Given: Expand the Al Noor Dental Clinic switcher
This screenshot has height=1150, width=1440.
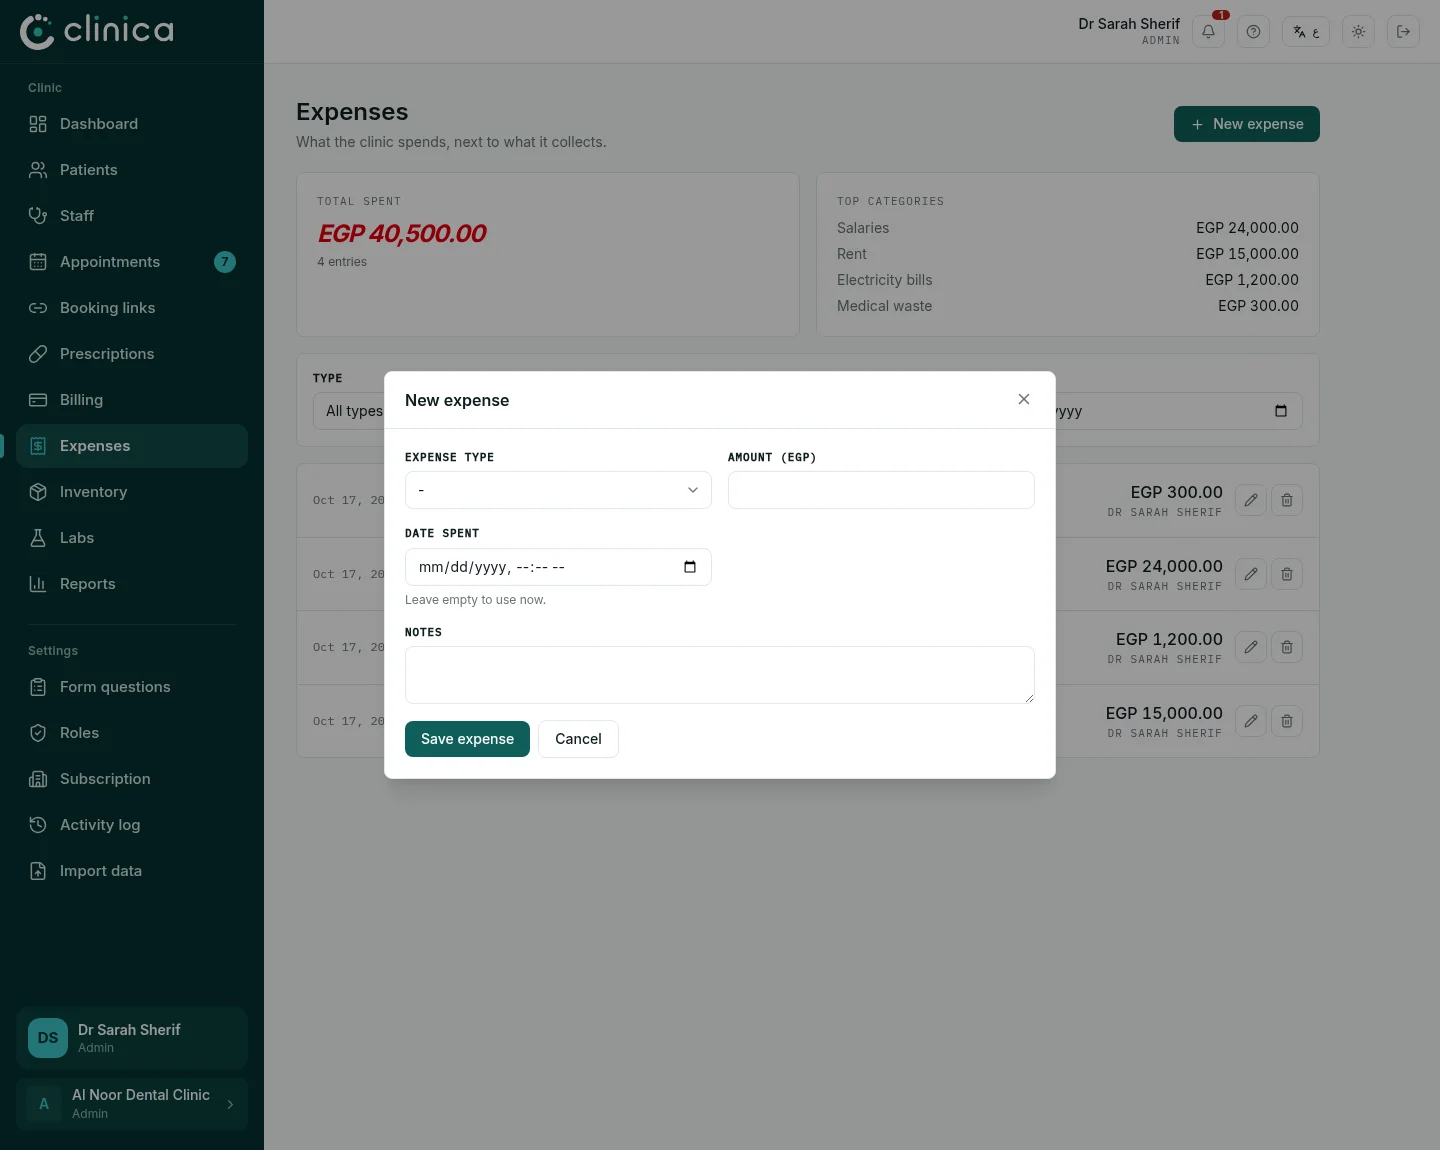Looking at the screenshot, I should [x=132, y=1104].
